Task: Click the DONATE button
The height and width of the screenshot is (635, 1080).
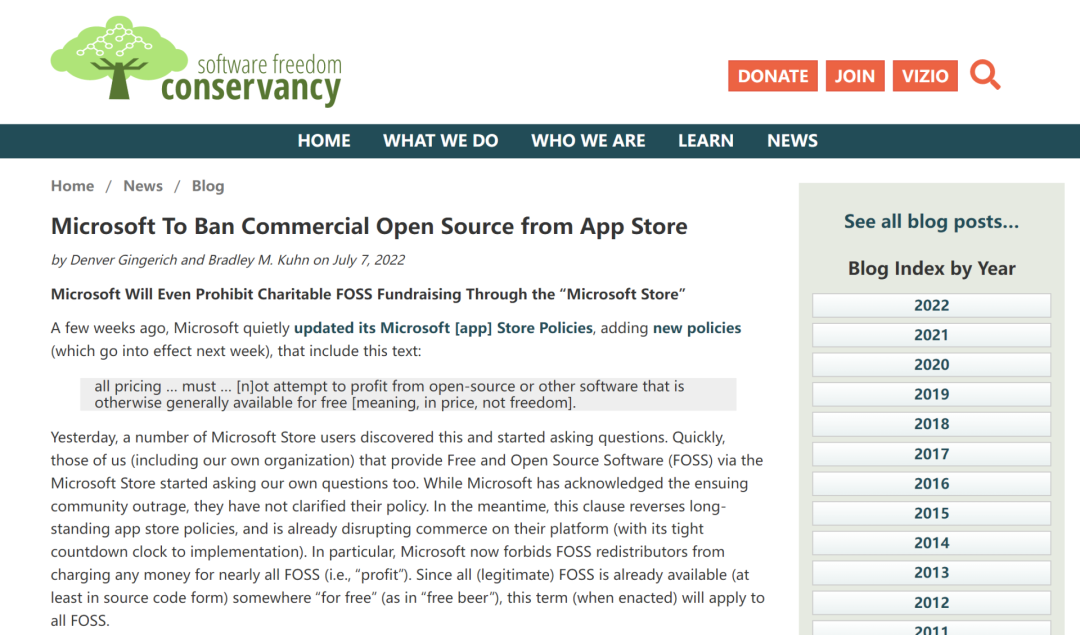Action: point(773,76)
